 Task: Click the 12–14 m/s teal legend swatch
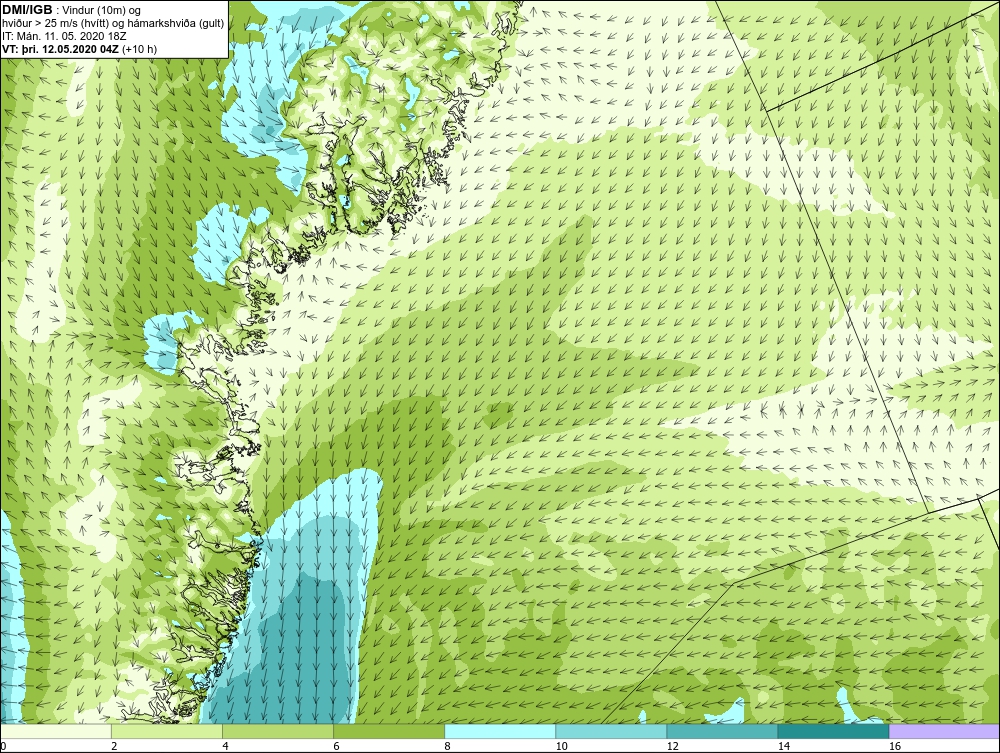pos(722,731)
